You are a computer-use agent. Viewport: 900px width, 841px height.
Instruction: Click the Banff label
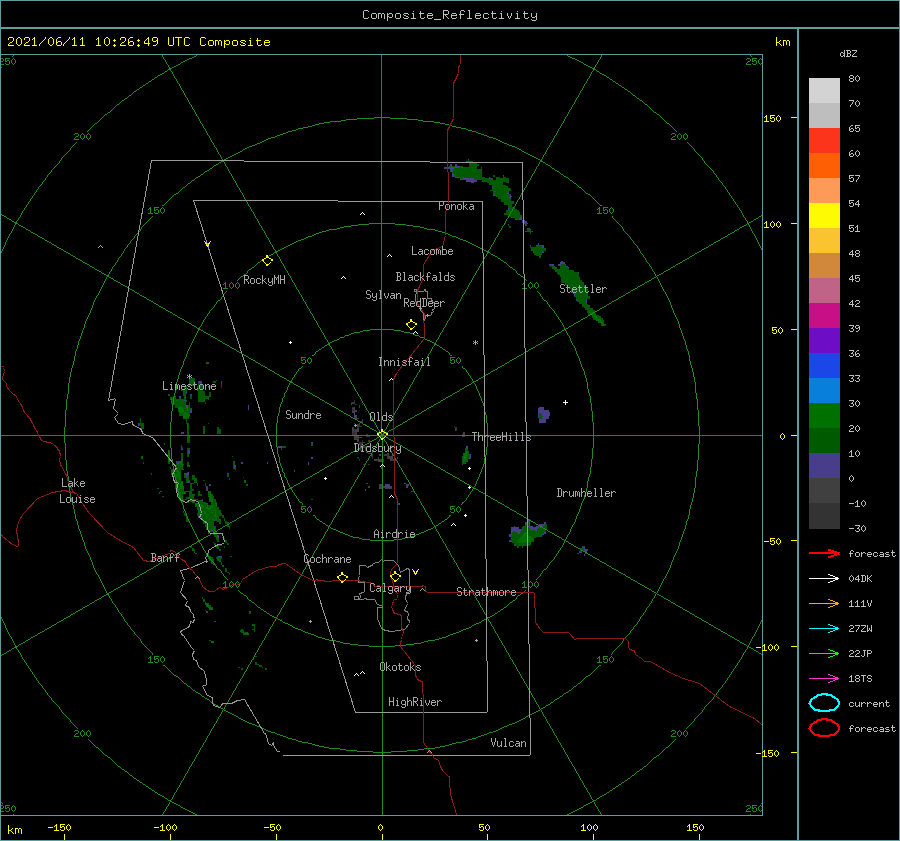tap(165, 557)
